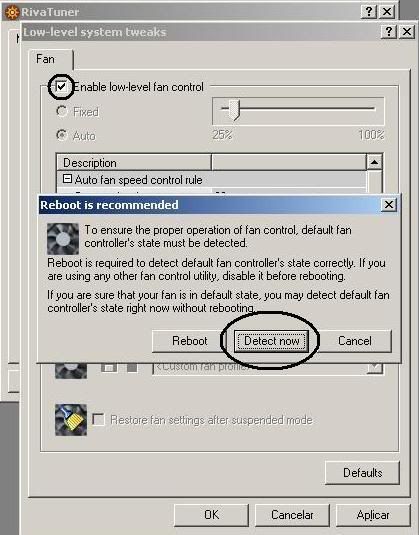The height and width of the screenshot is (535, 419).
Task: Switch to the Fan tab
Action: point(45,59)
